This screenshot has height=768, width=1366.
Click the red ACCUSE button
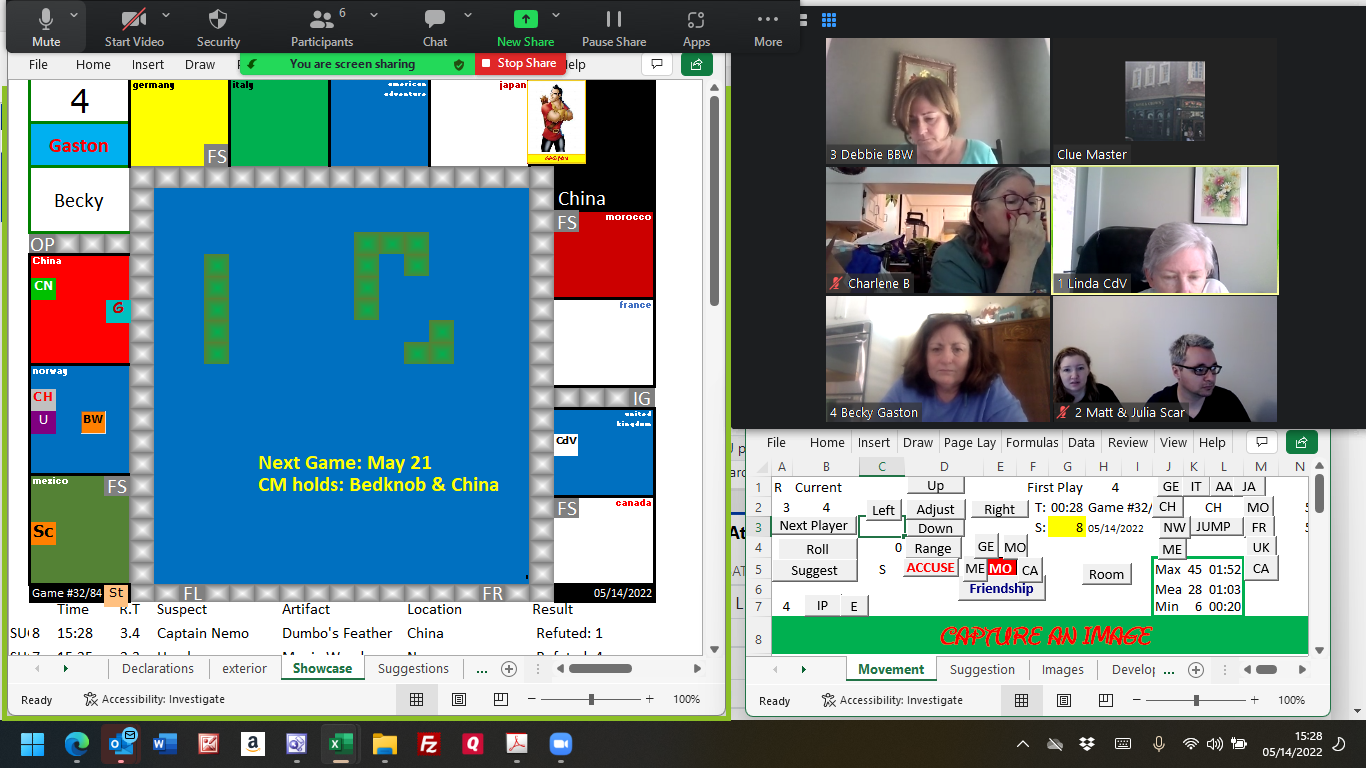[x=930, y=567]
